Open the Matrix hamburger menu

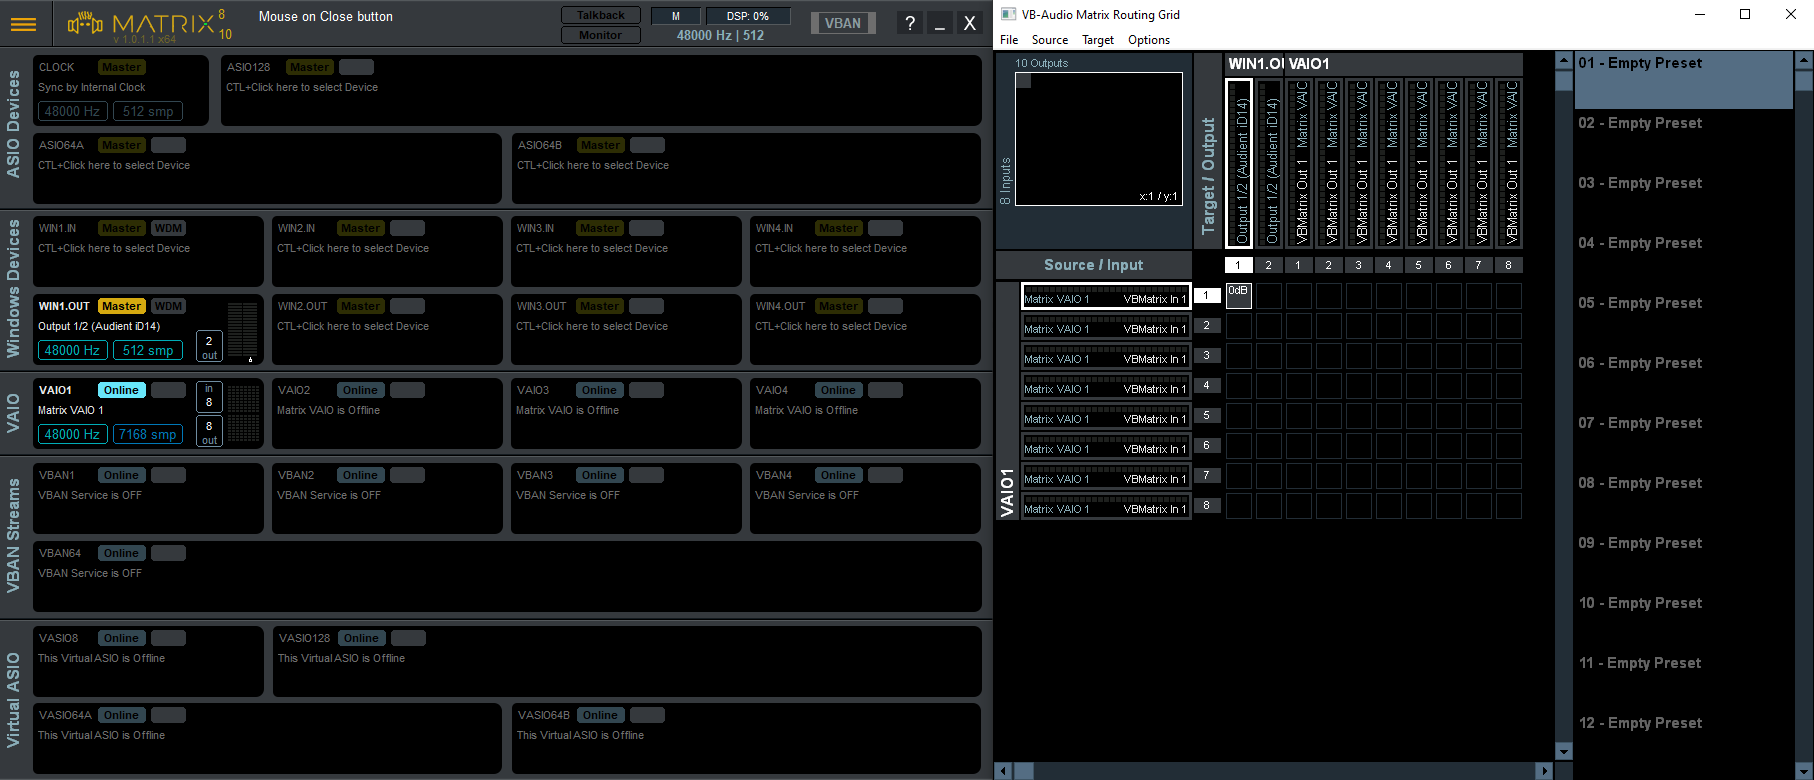pyautogui.click(x=23, y=24)
